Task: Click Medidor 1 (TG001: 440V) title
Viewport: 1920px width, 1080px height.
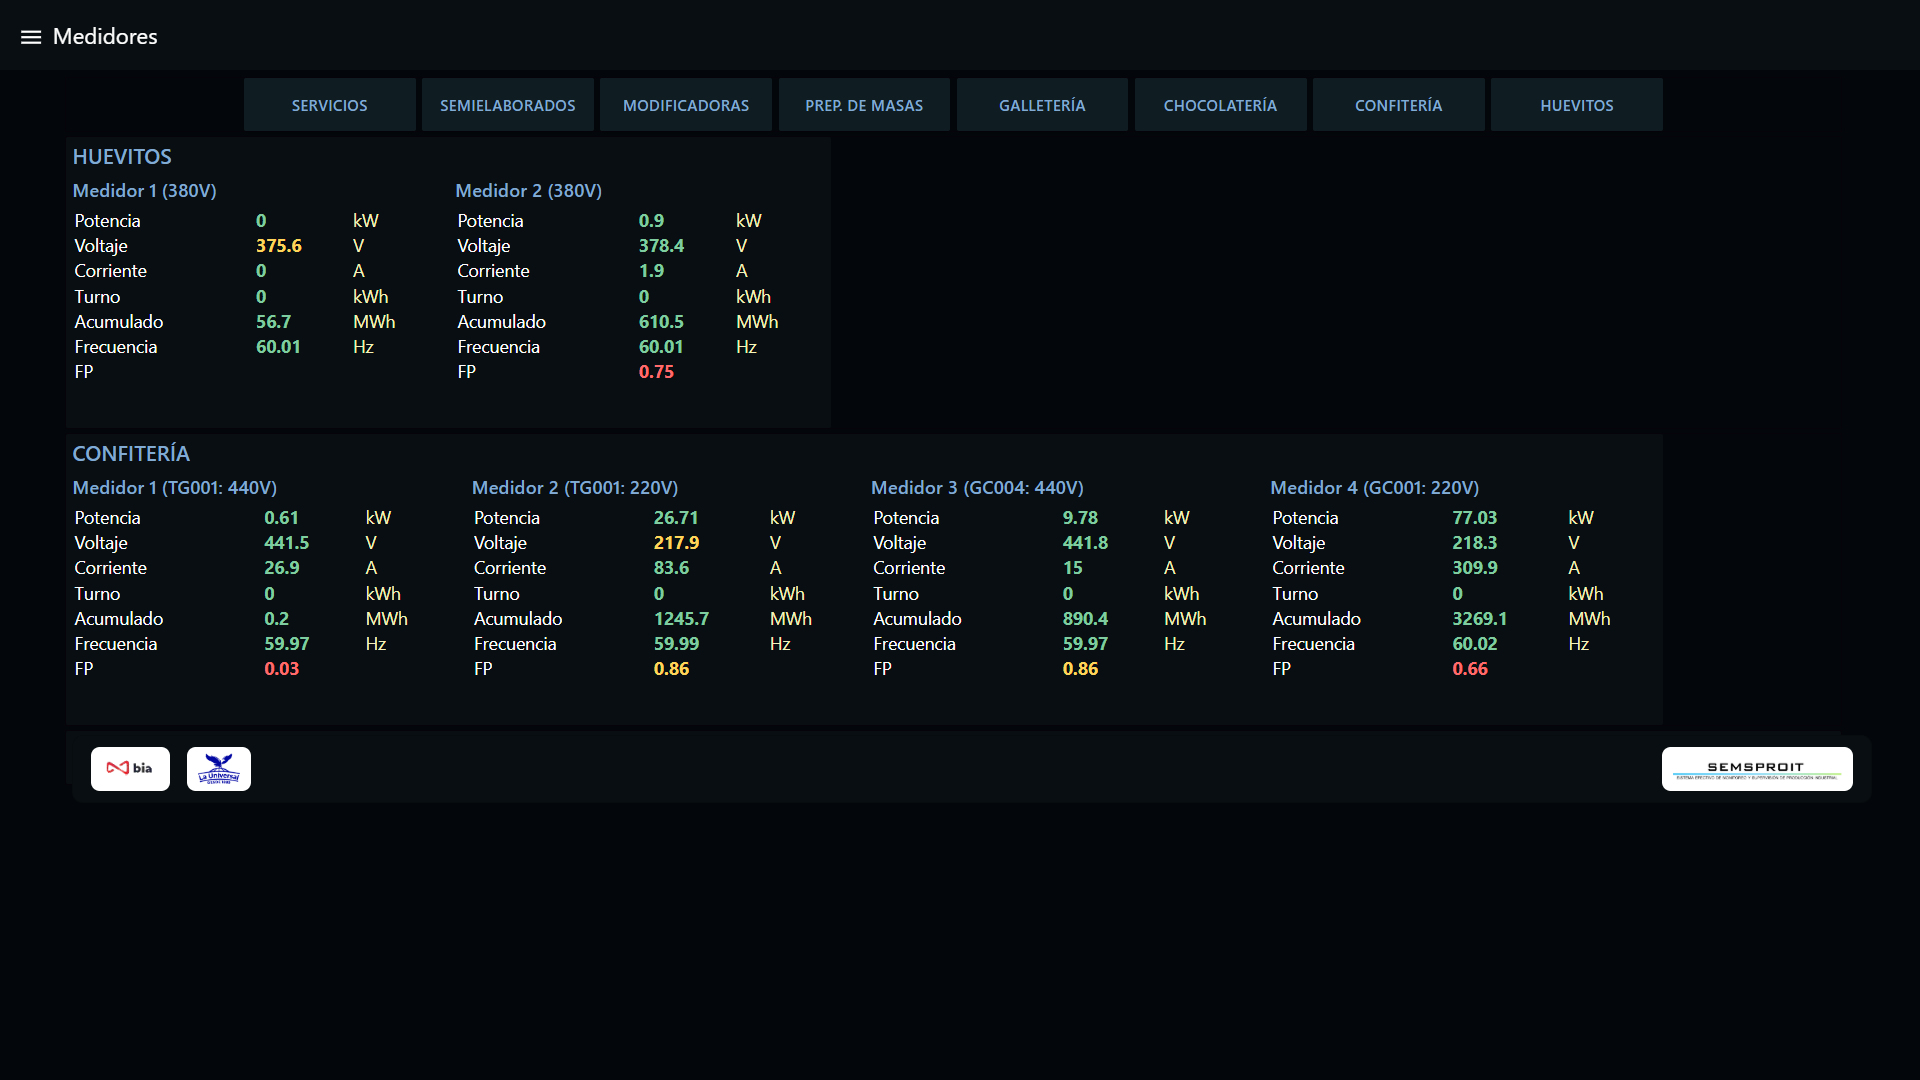Action: [175, 488]
